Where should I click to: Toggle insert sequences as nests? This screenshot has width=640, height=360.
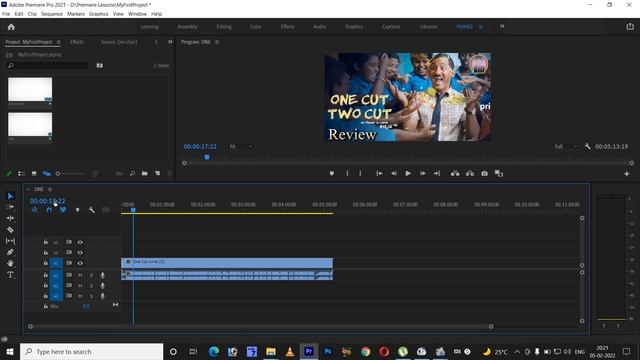click(35, 210)
